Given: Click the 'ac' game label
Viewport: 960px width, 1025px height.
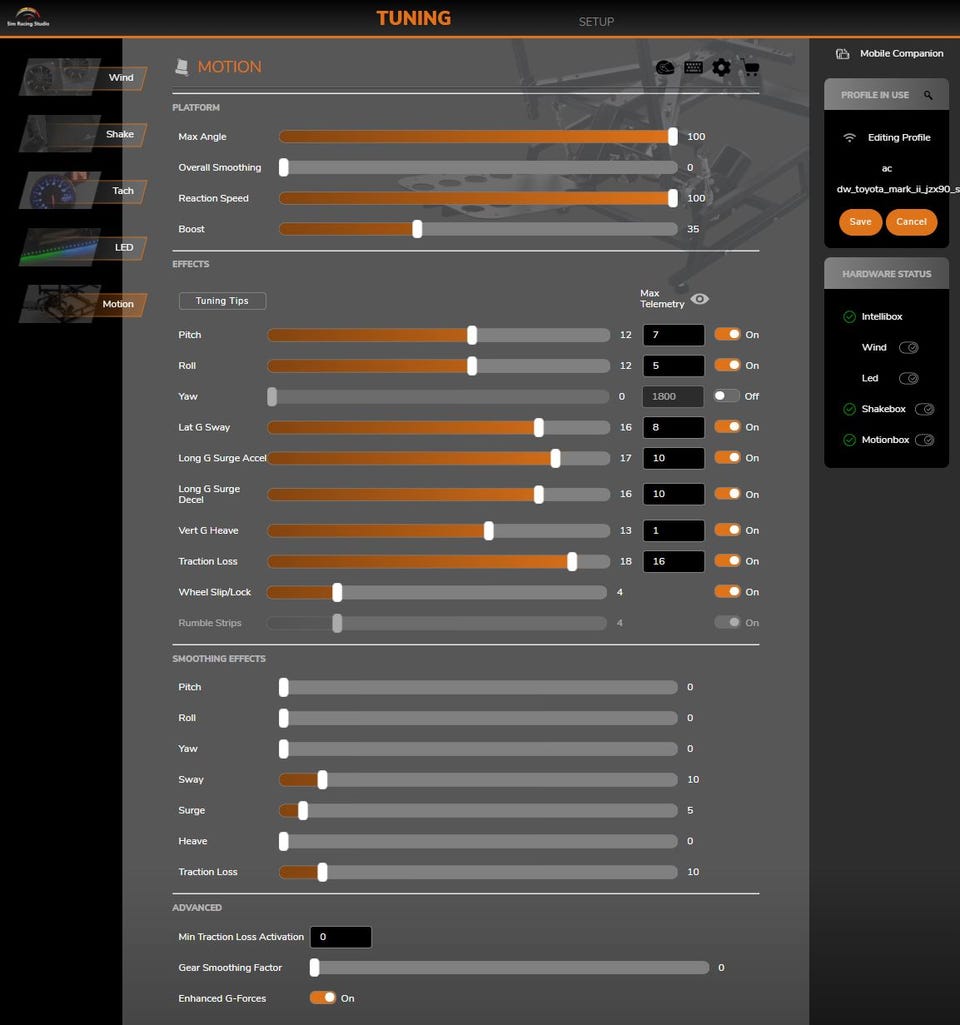Looking at the screenshot, I should [887, 169].
